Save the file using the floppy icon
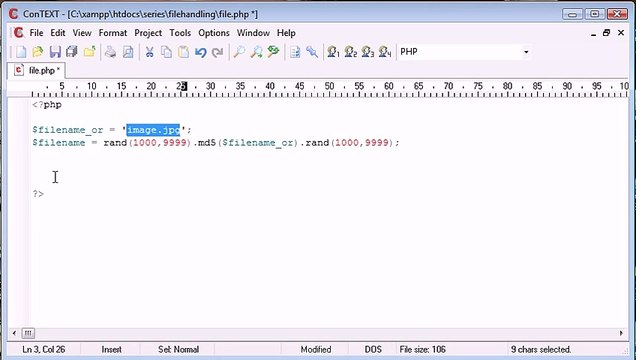Screen dimensions: 636x360 (x=55, y=52)
